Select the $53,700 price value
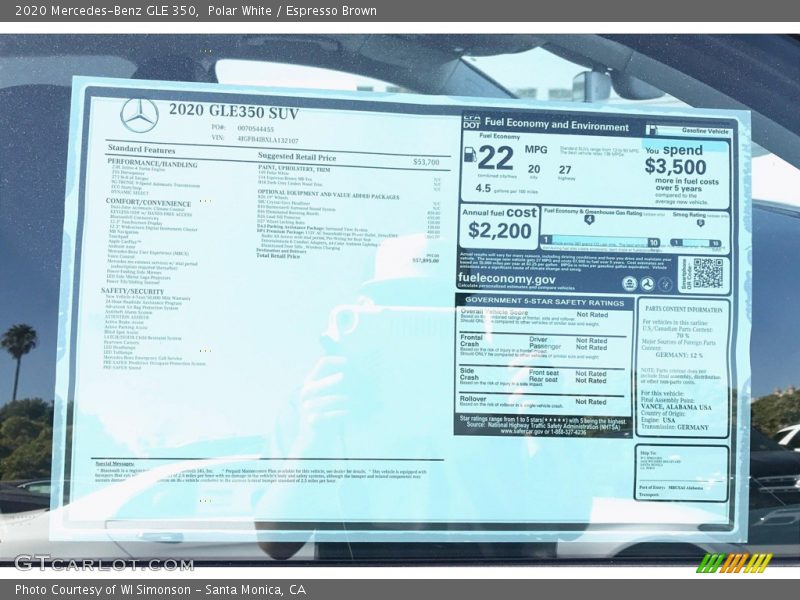Image resolution: width=800 pixels, height=600 pixels. click(426, 162)
